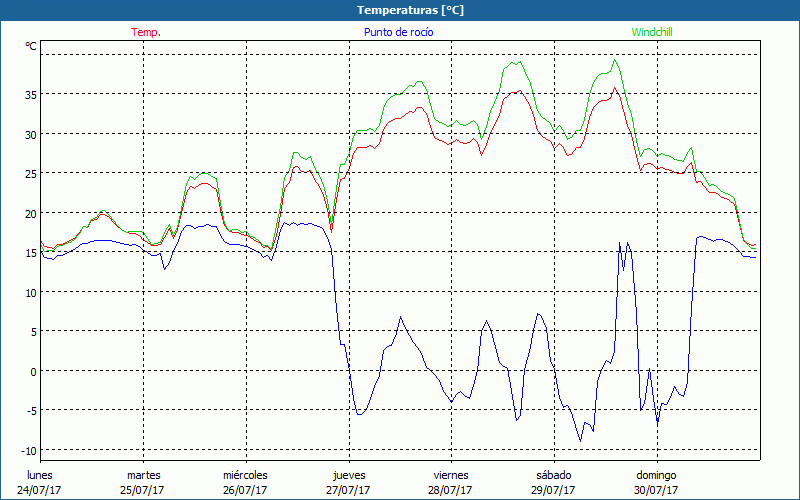Click the 35 value on the temperature axis
Image resolution: width=800 pixels, height=500 pixels.
click(x=31, y=95)
